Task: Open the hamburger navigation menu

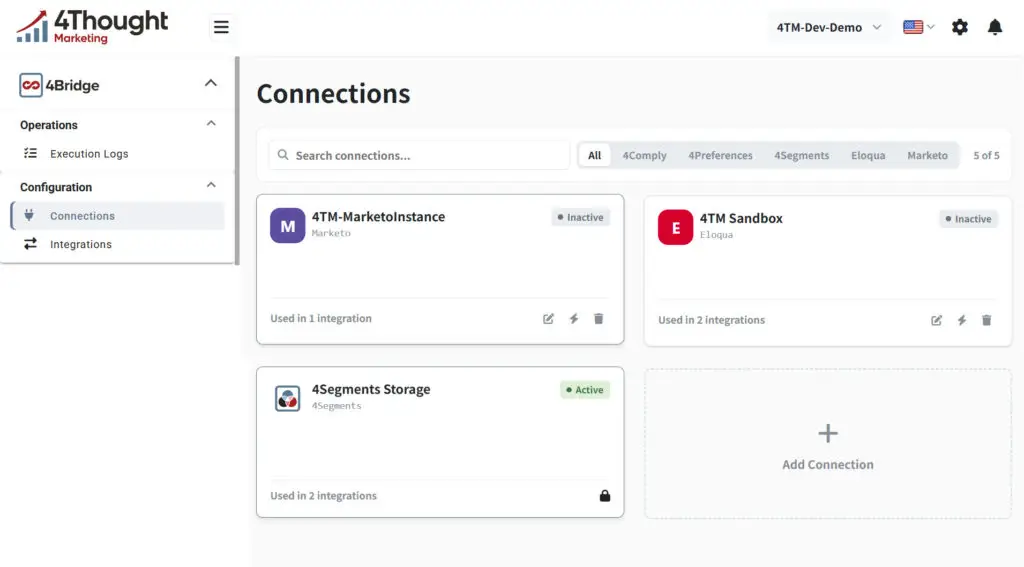Action: coord(221,27)
